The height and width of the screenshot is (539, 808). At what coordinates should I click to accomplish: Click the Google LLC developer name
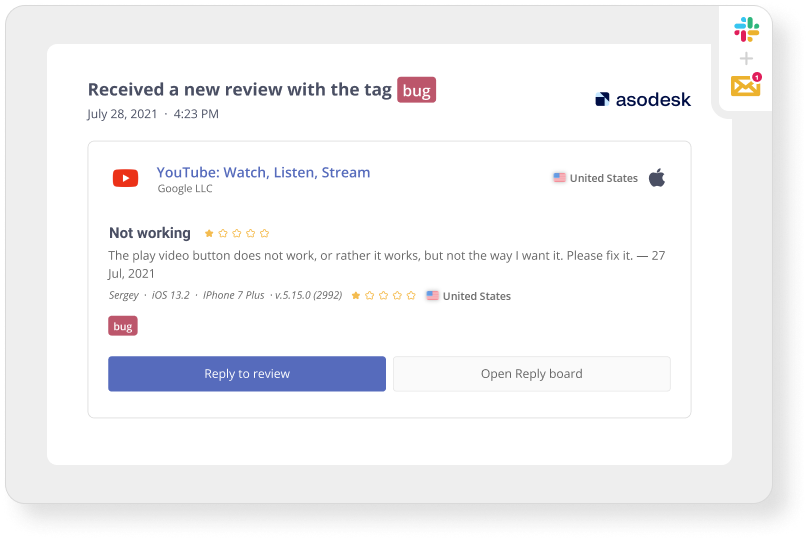(185, 189)
